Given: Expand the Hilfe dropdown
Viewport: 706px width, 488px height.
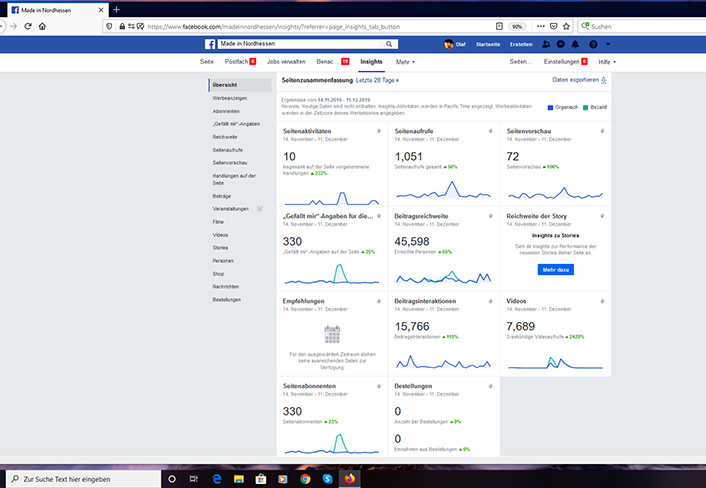Looking at the screenshot, I should (x=607, y=62).
